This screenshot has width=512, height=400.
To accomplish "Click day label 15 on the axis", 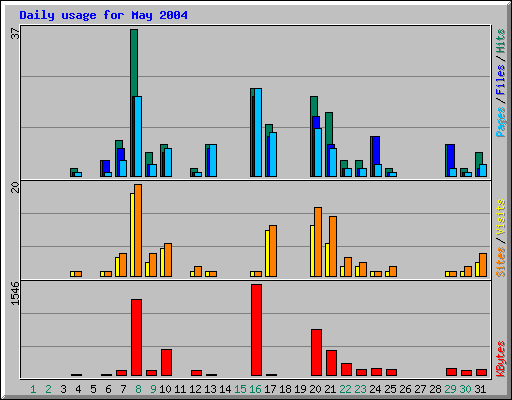I will (240, 389).
